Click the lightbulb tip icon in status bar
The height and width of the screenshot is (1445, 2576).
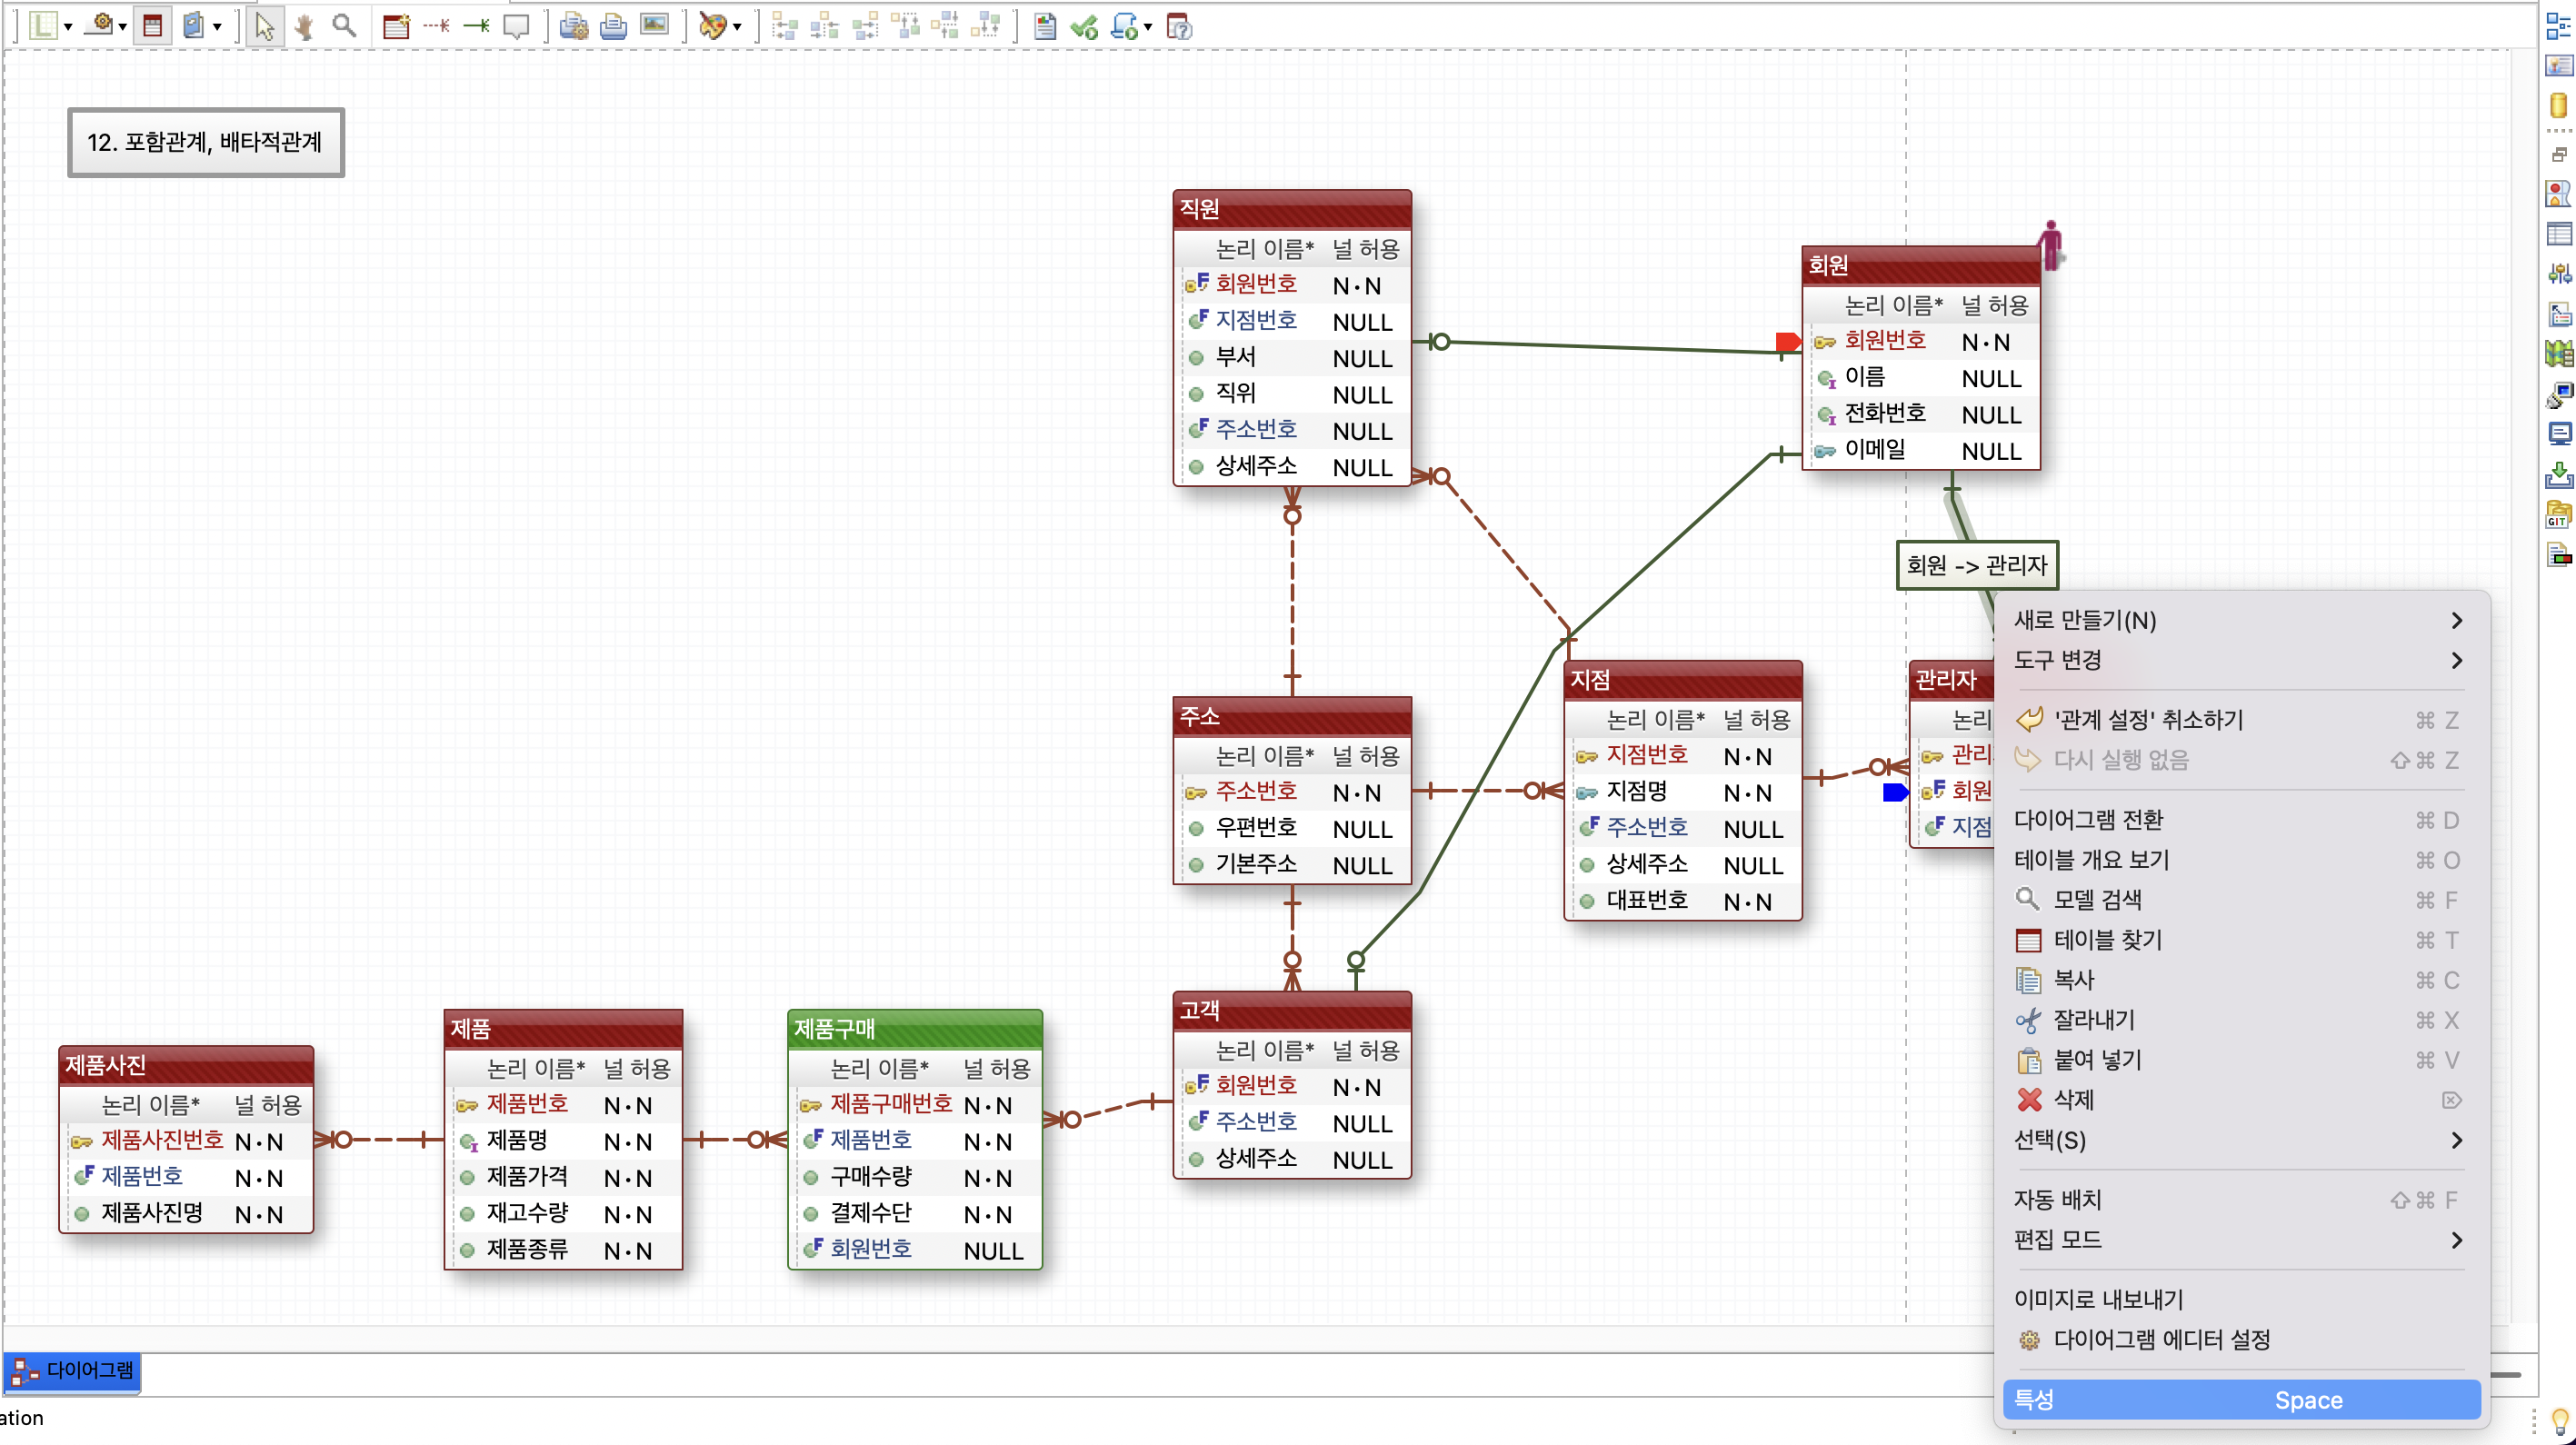(2559, 1420)
